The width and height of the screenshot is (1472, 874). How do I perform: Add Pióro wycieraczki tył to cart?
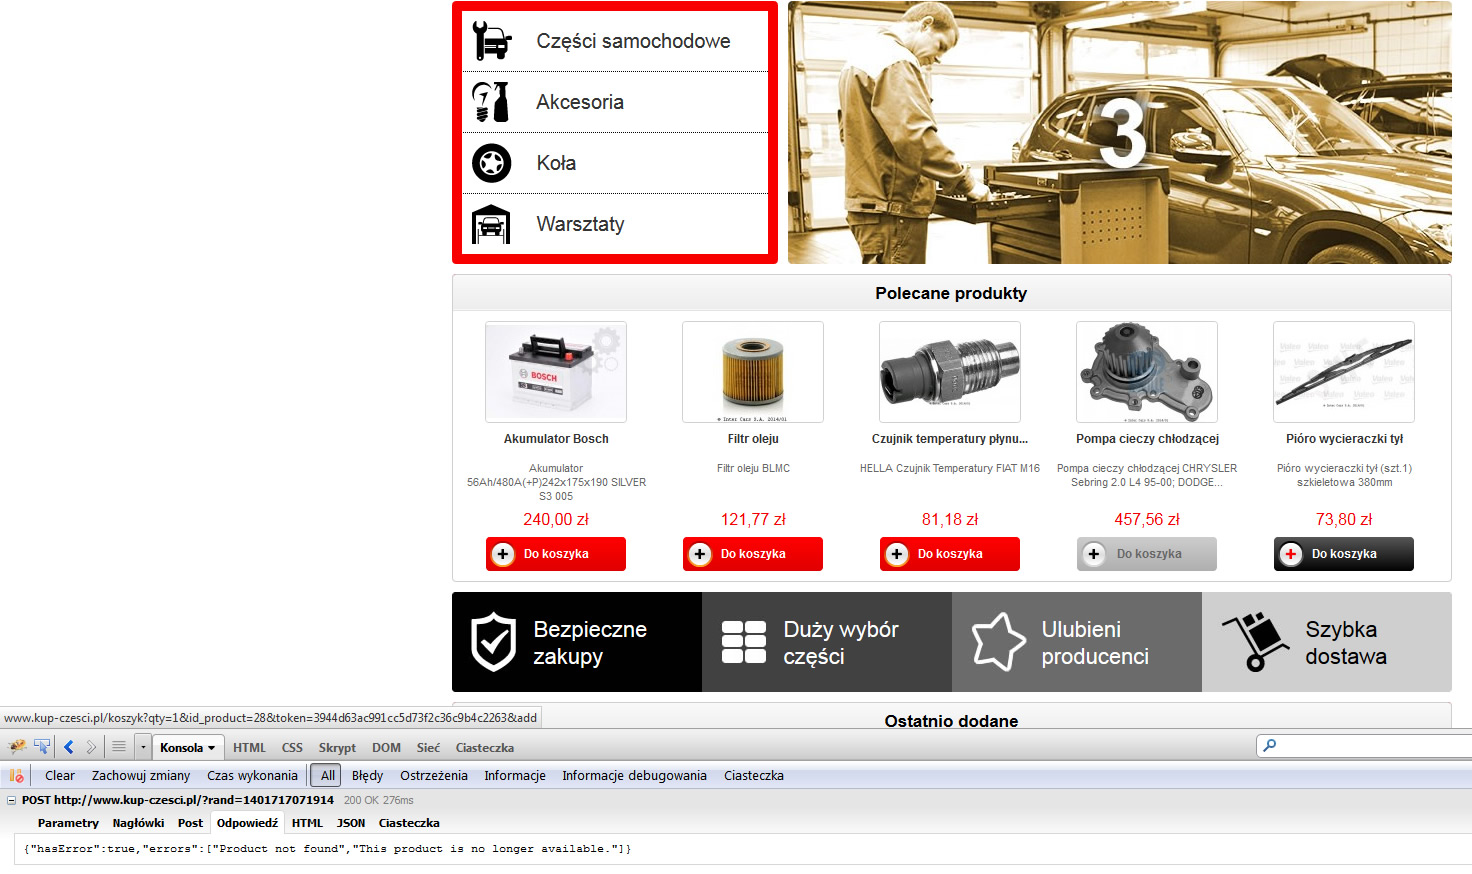tap(1344, 554)
